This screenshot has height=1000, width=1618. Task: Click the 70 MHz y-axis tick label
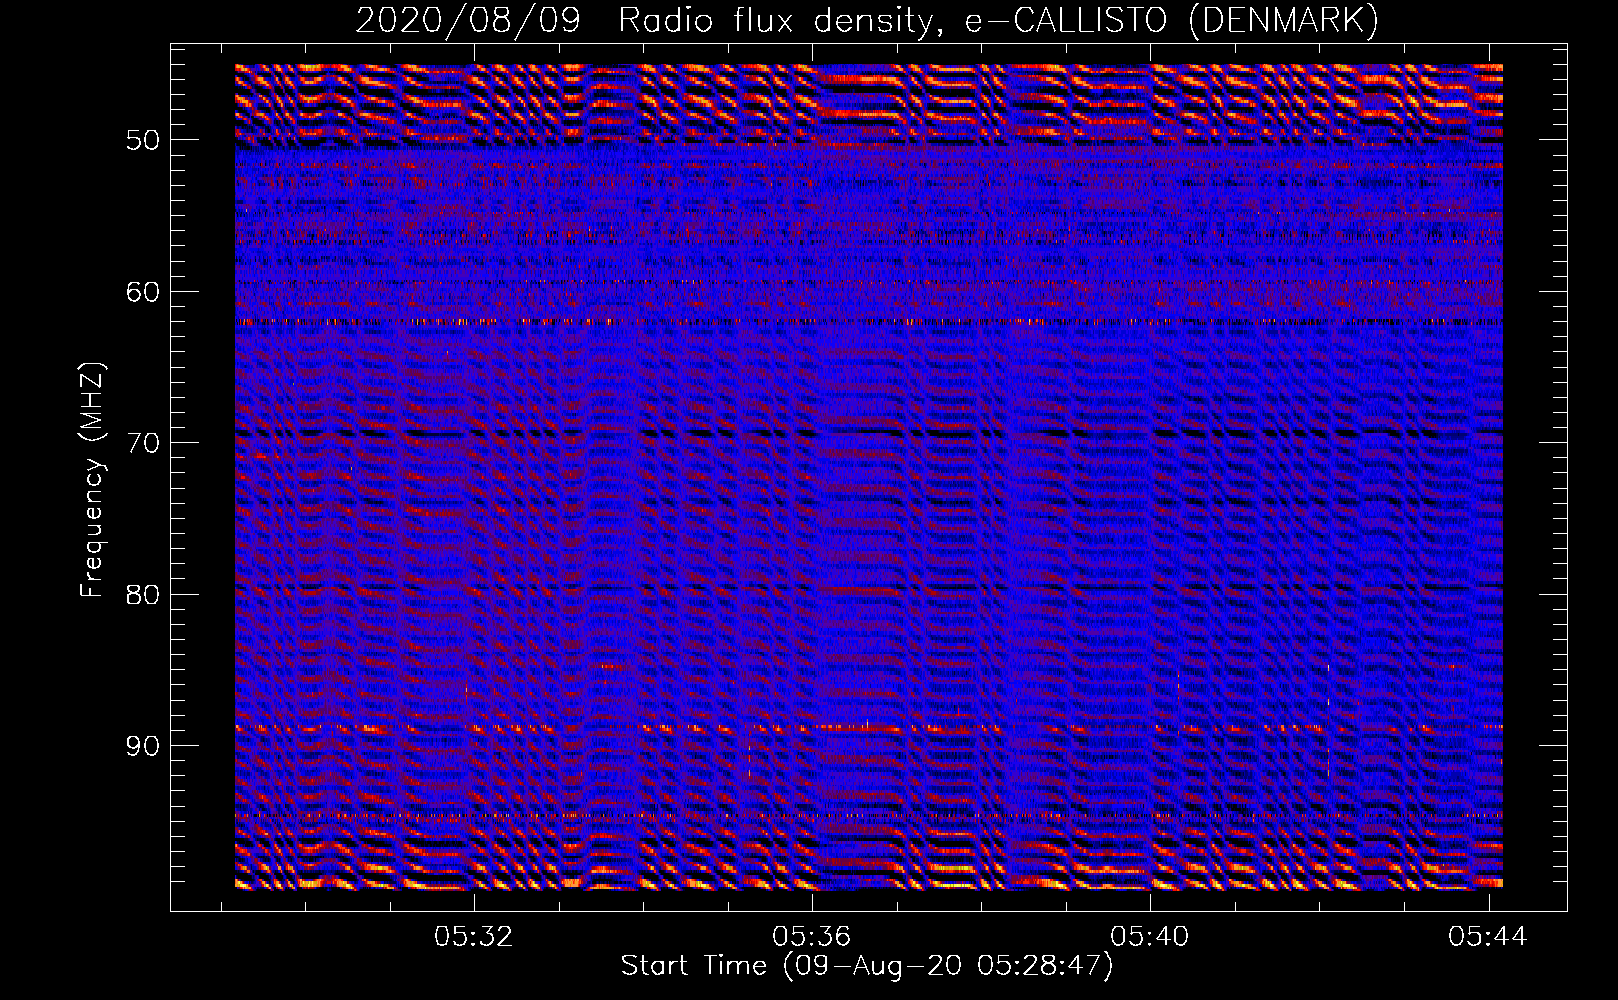point(143,443)
